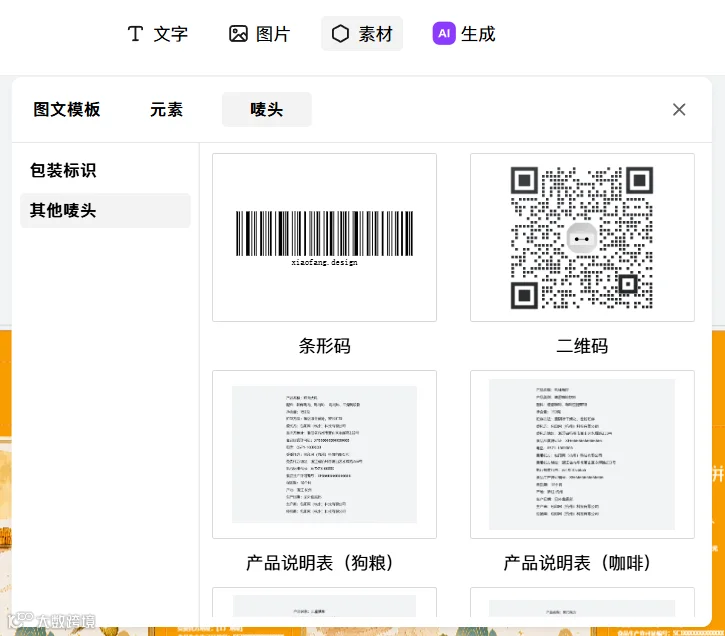Click the 条形码 label text
725x636 pixels.
click(x=324, y=346)
